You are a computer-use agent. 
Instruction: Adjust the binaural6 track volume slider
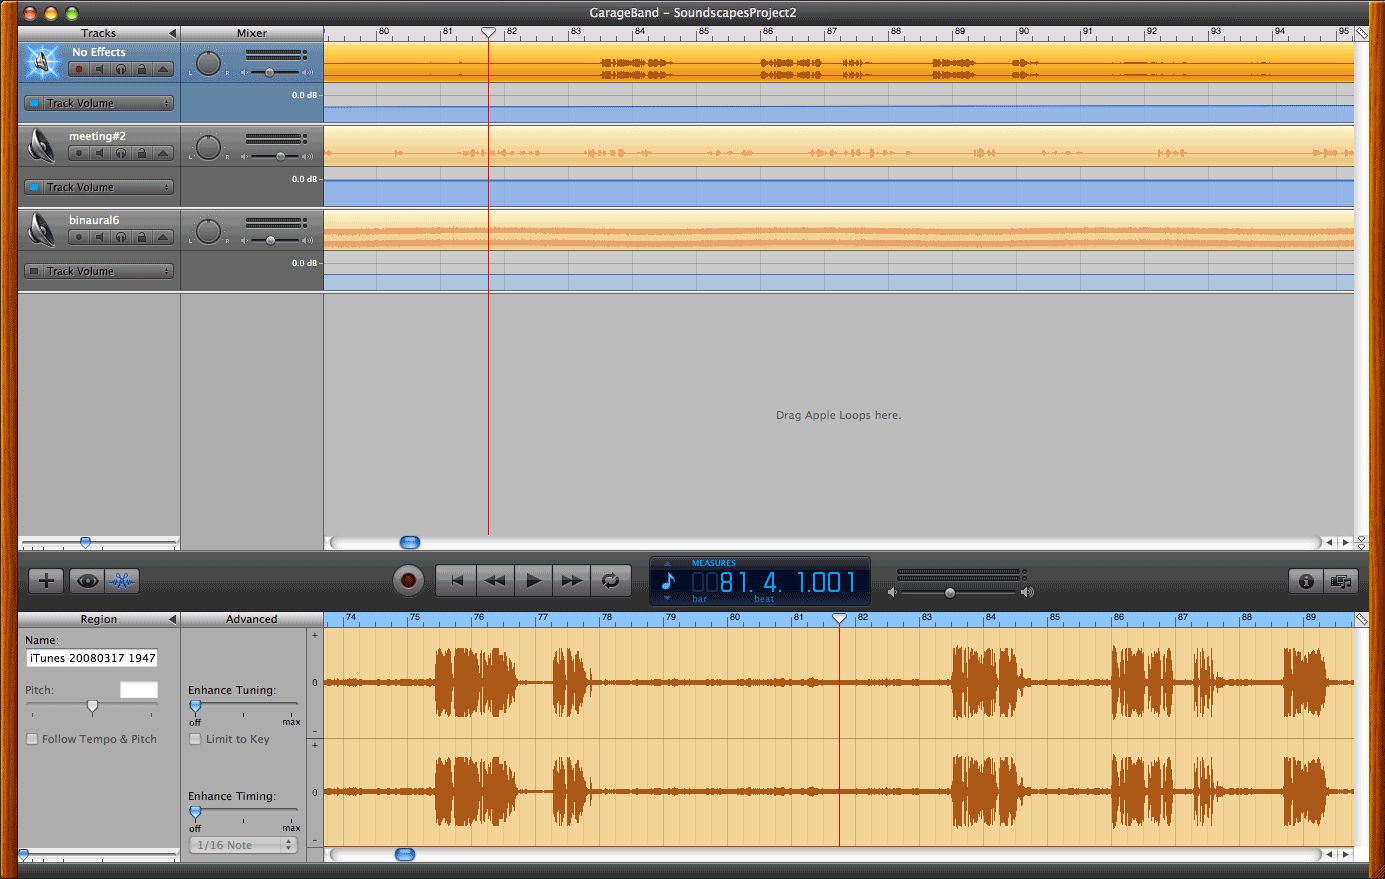[270, 240]
